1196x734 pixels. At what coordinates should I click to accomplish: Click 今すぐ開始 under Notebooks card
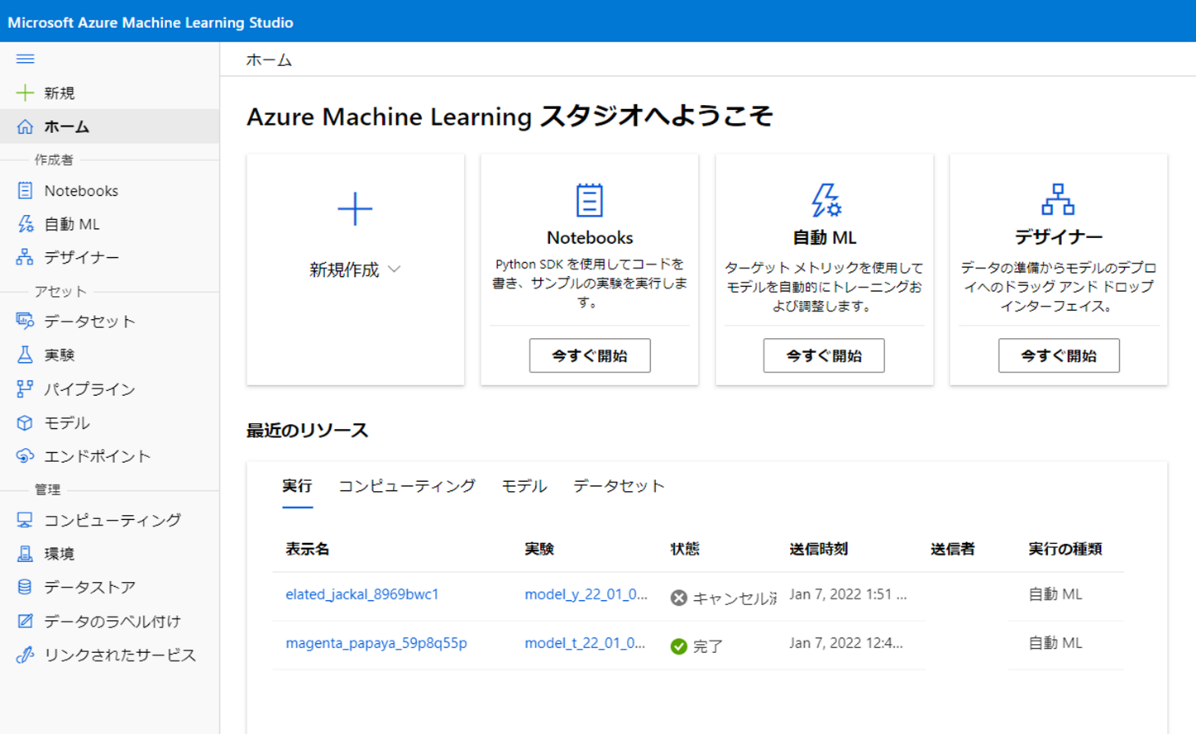(590, 356)
